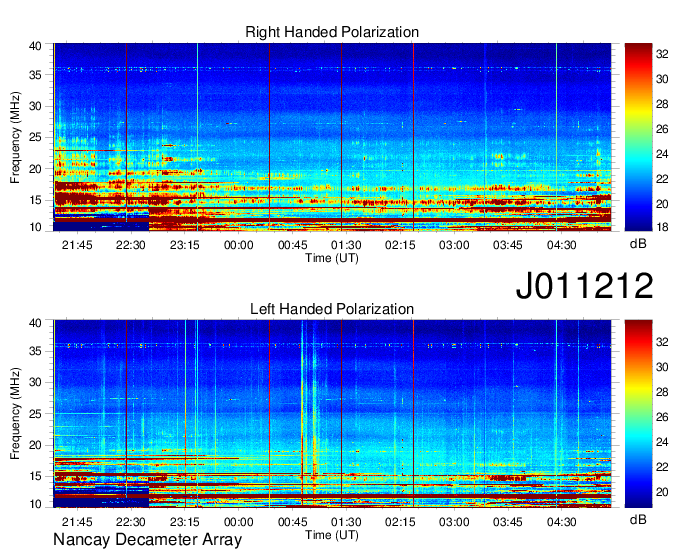Image resolution: width=680 pixels, height=552 pixels.
Task: Click the 30 value on the bottom colorbar
Action: click(662, 367)
